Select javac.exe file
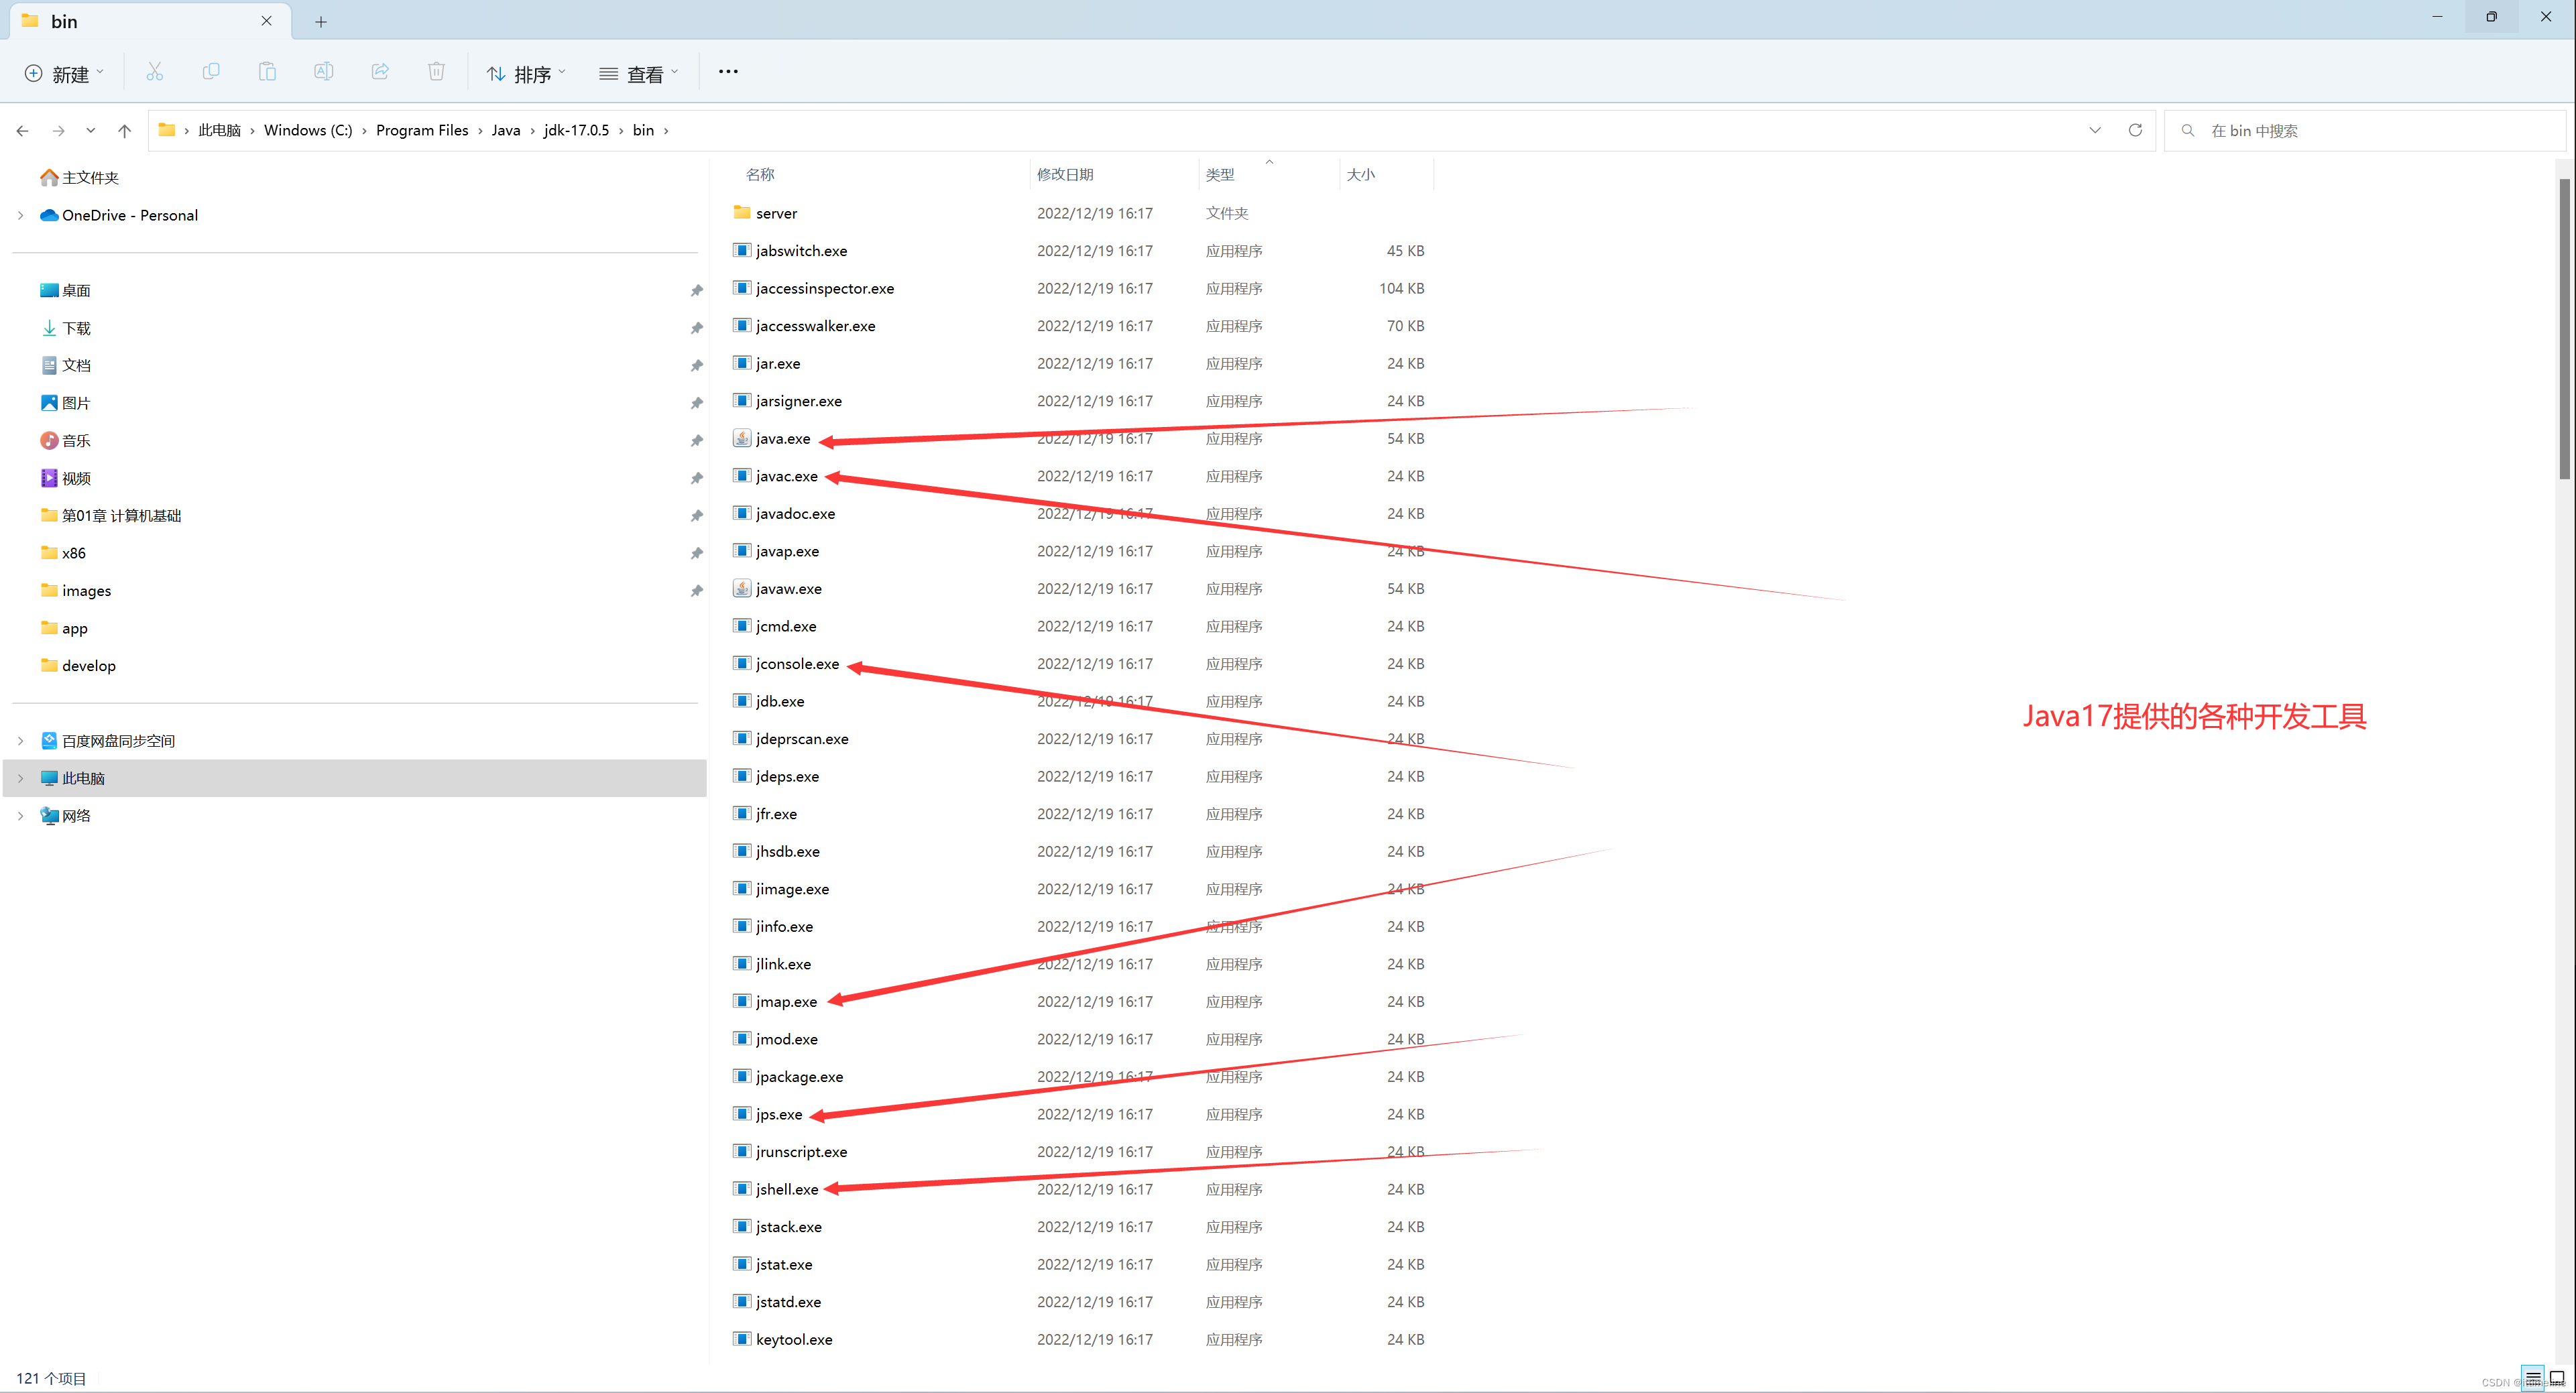The height and width of the screenshot is (1393, 2576). 786,476
